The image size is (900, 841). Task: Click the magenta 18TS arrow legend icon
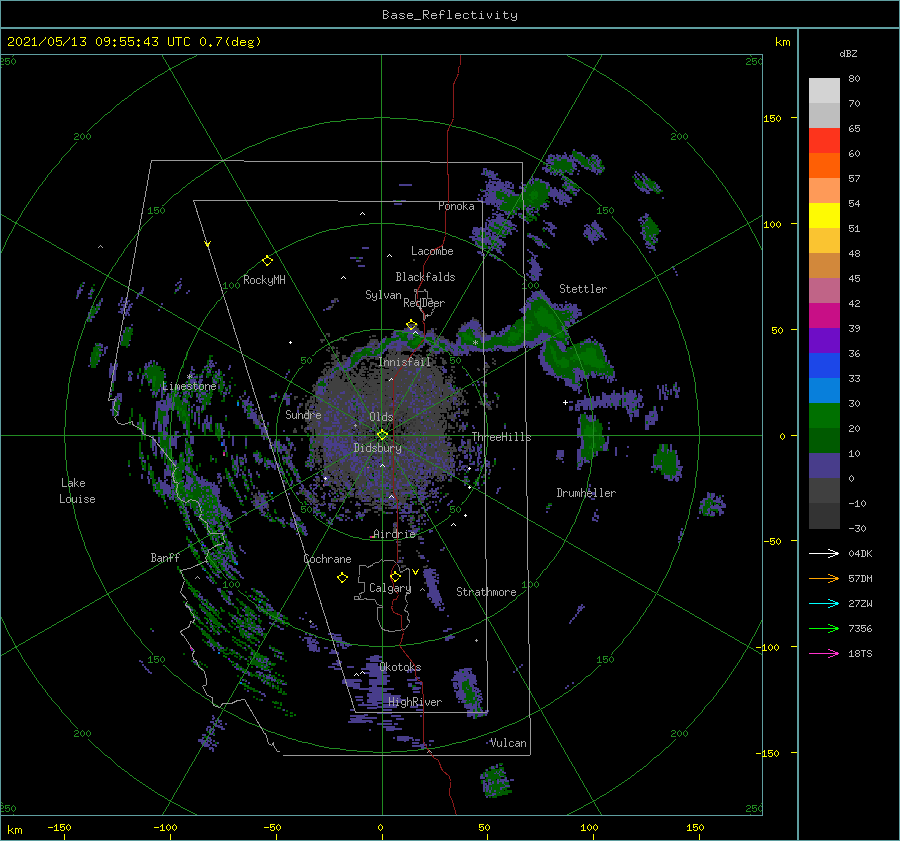(824, 653)
